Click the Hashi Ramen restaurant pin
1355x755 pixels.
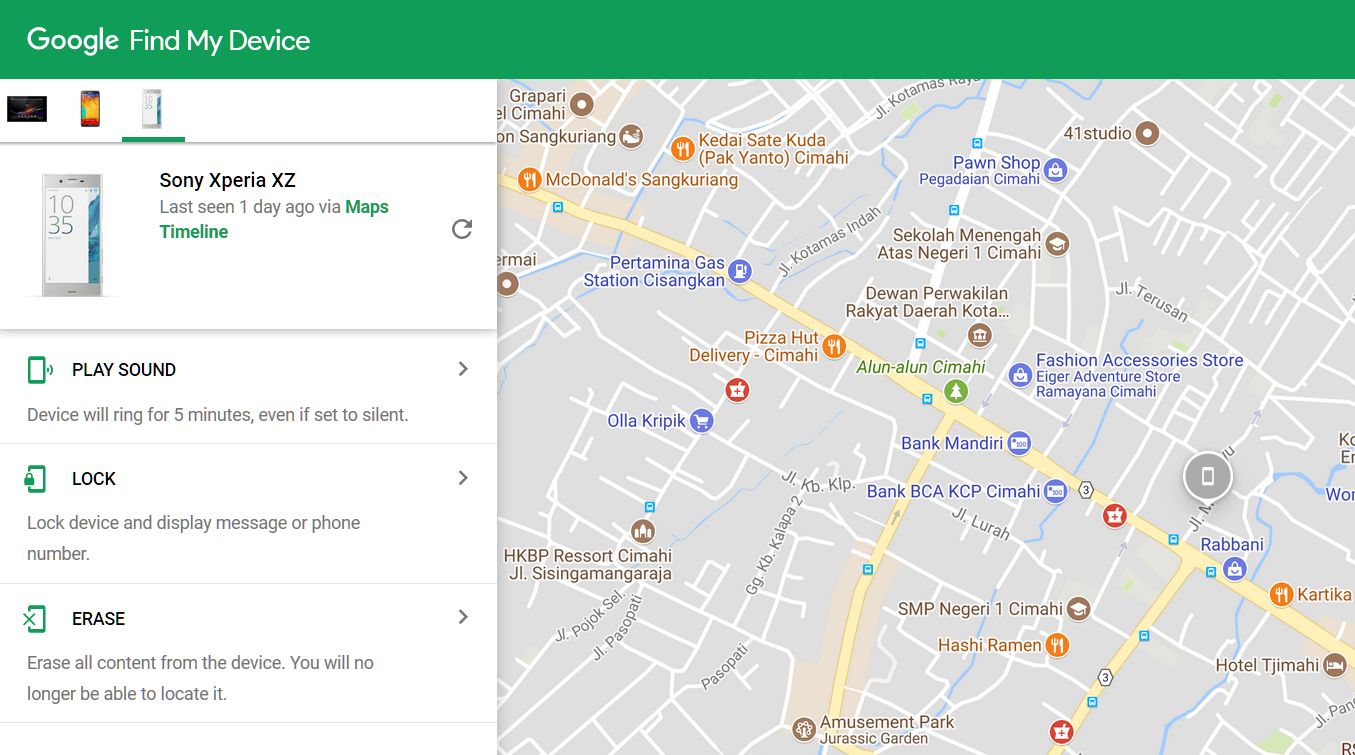tap(1058, 645)
